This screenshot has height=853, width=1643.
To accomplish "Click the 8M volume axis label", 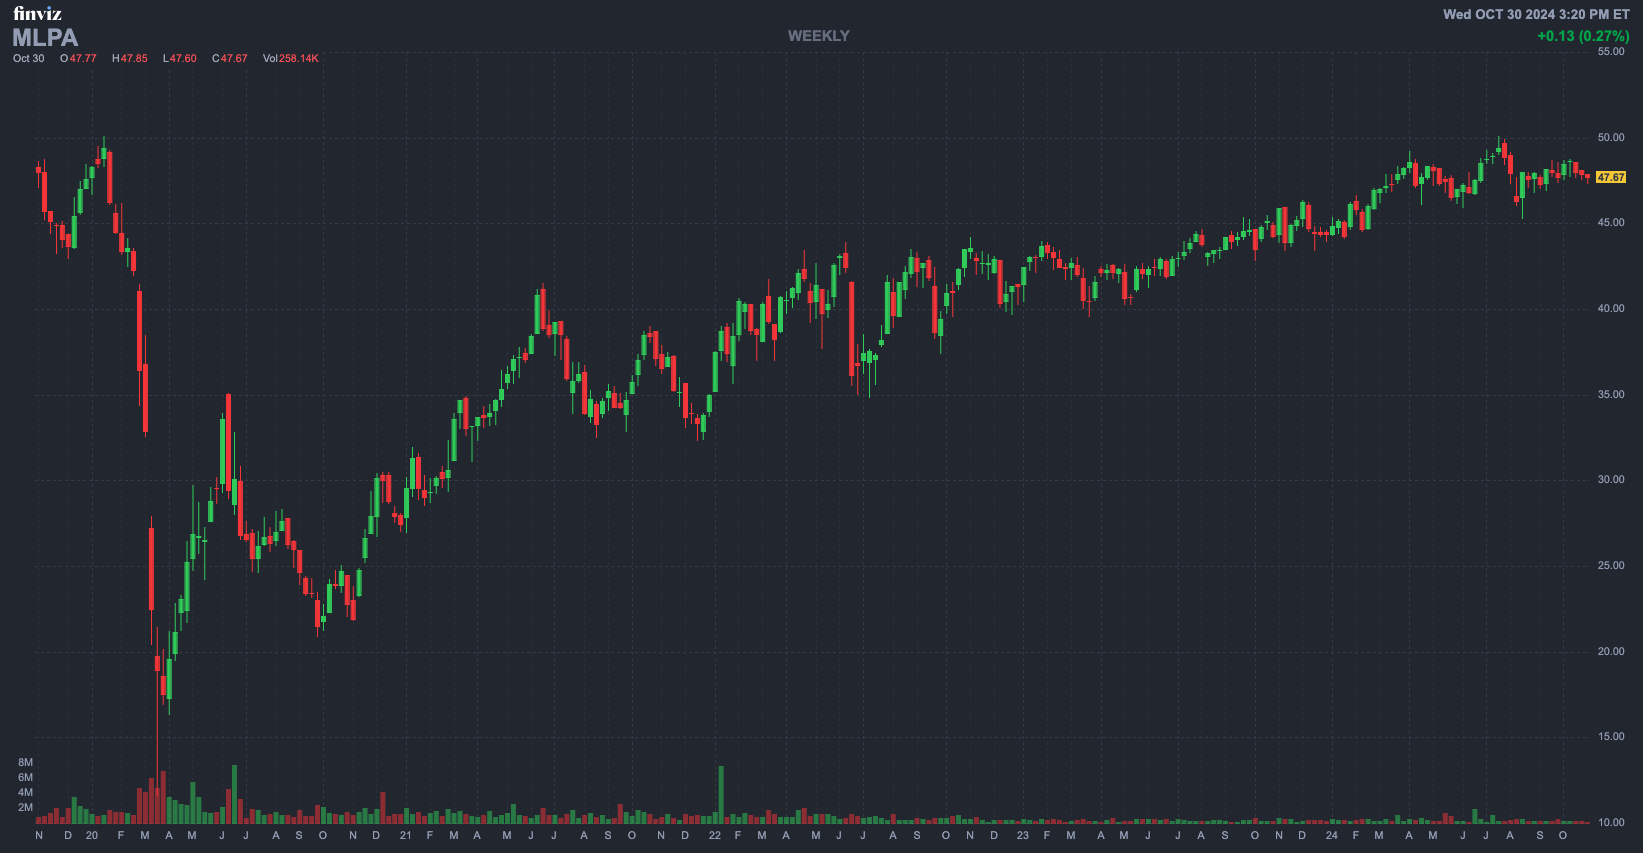I will (26, 763).
